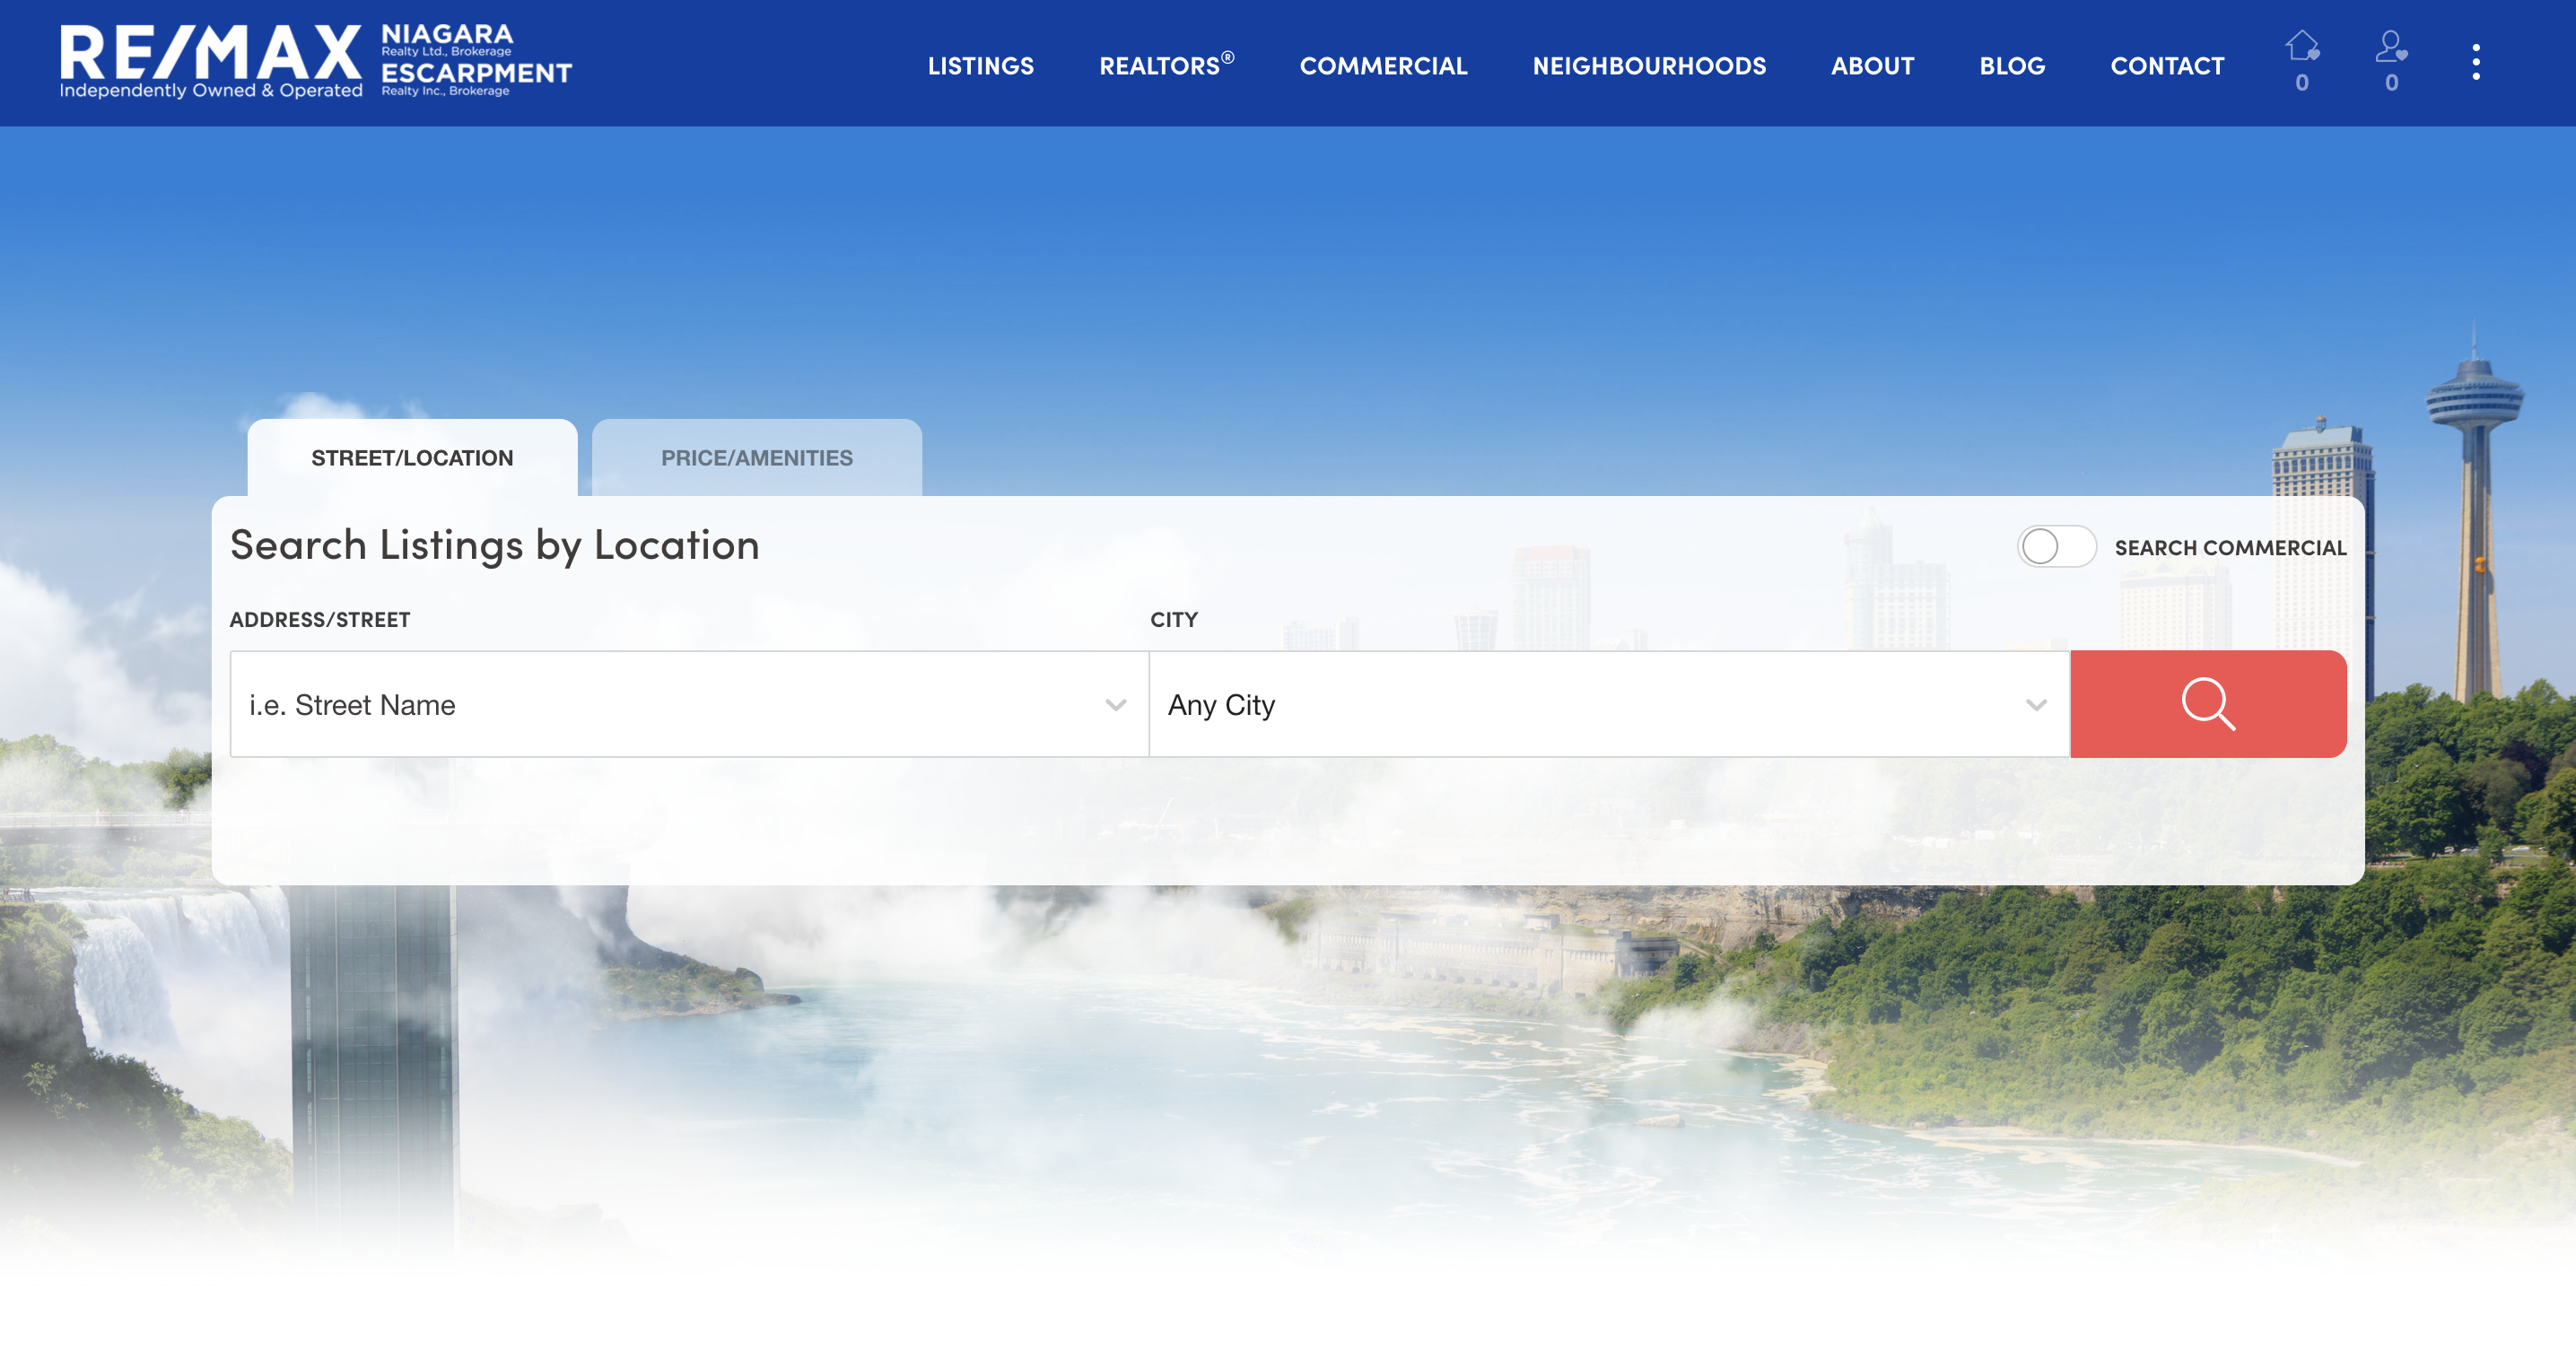Expand the Any City dropdown arrow
Viewport: 2576px width, 1367px height.
(x=2036, y=705)
